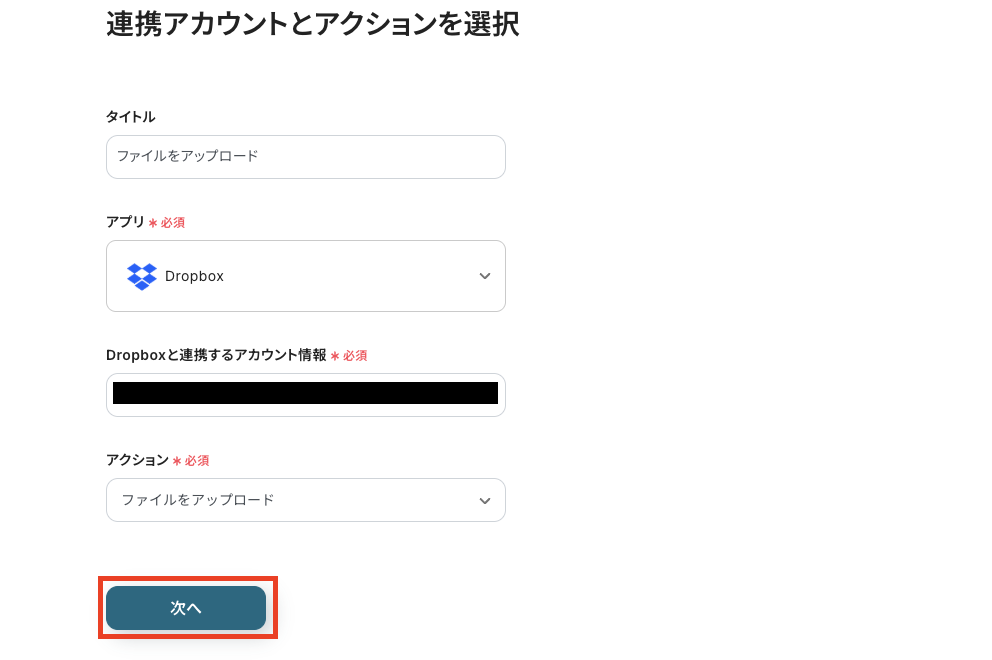Click the タイトル field label
This screenshot has width=992, height=660.
[130, 116]
